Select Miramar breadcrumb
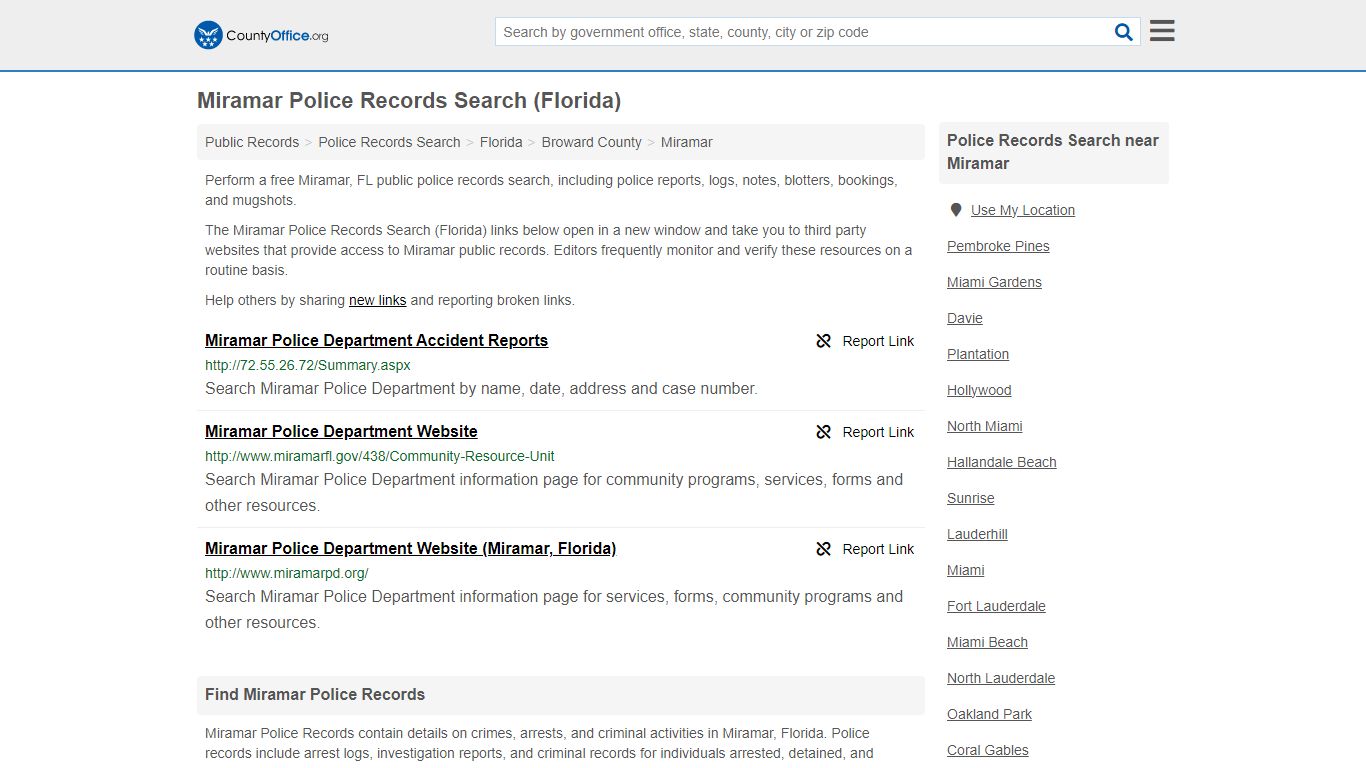1366x768 pixels. pos(686,142)
